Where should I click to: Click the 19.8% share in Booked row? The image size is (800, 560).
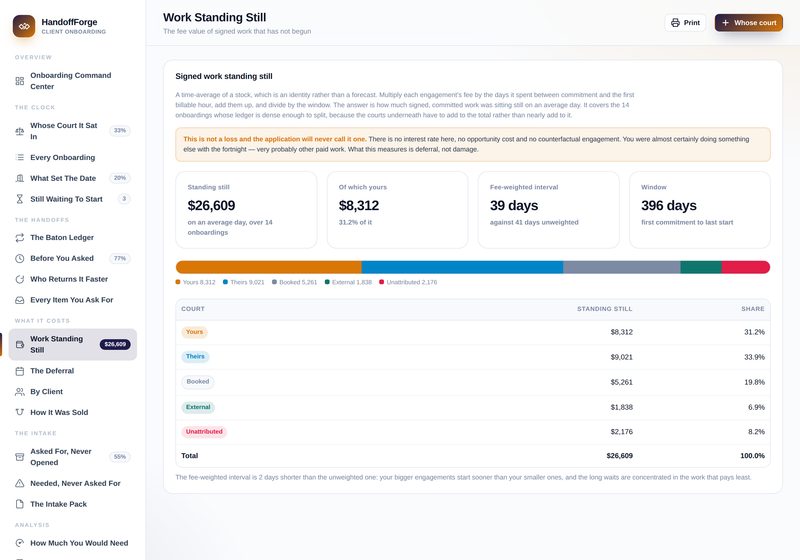[x=754, y=382]
